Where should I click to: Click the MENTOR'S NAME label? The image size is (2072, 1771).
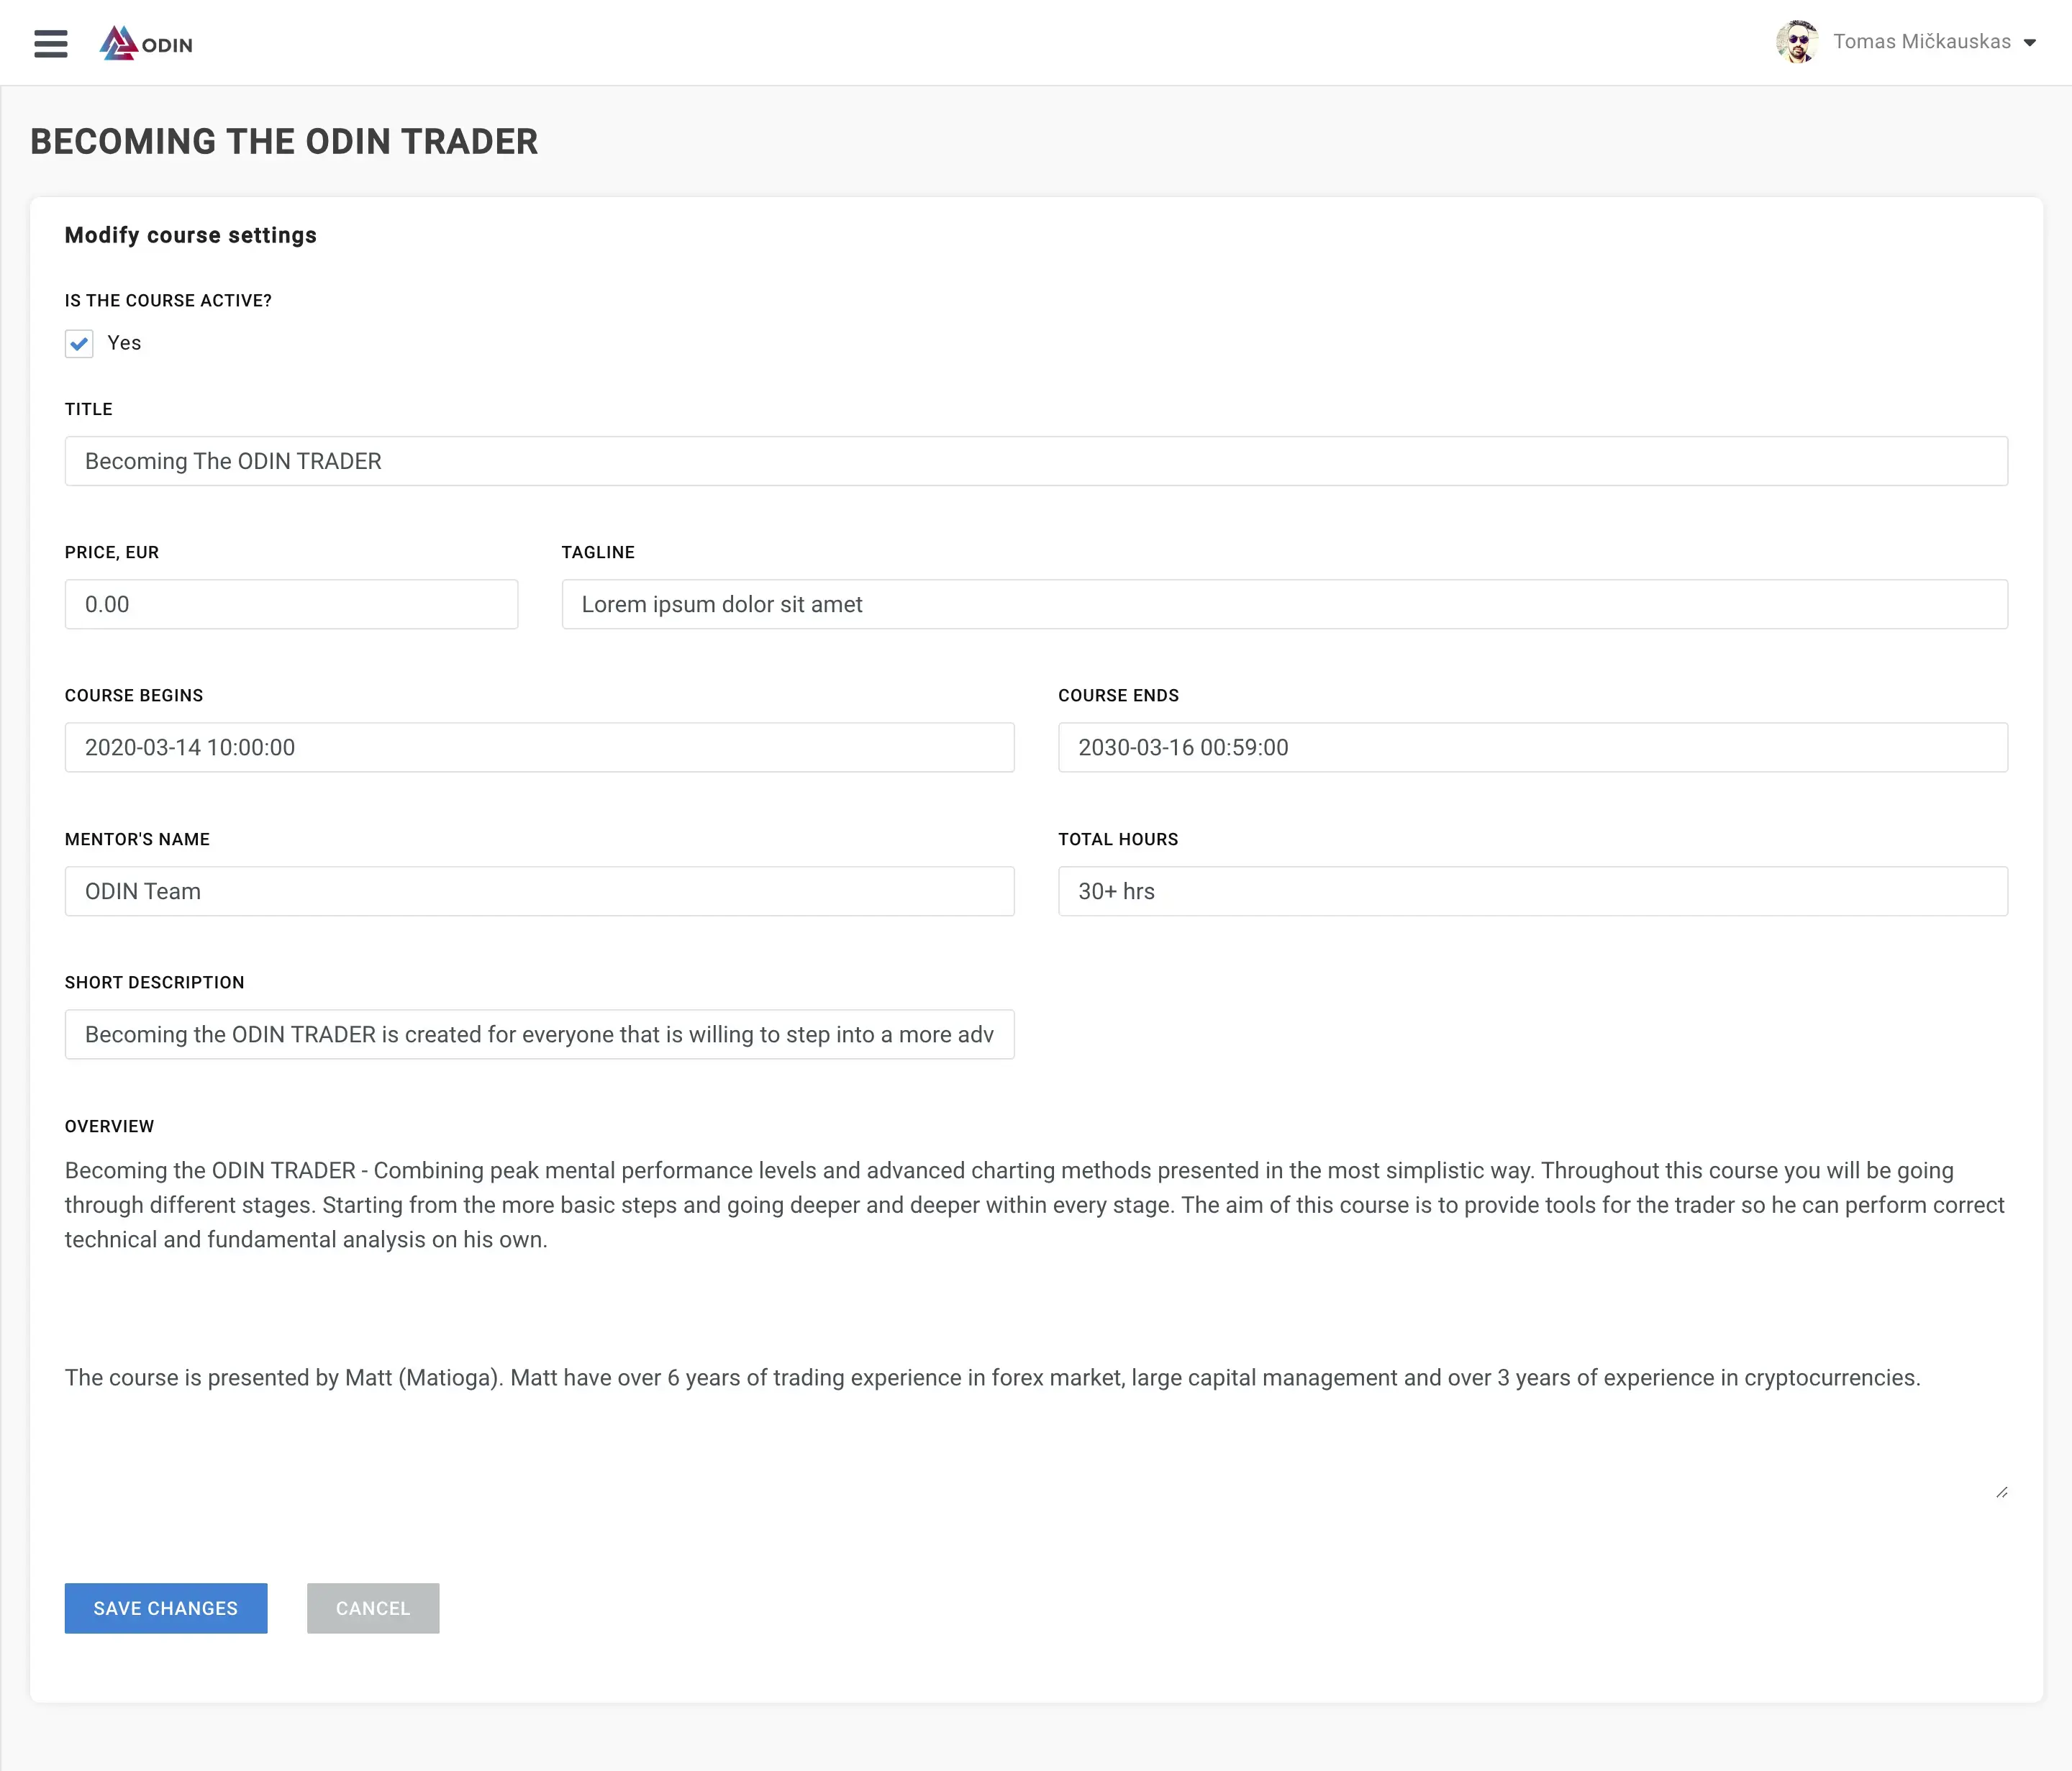tap(137, 839)
